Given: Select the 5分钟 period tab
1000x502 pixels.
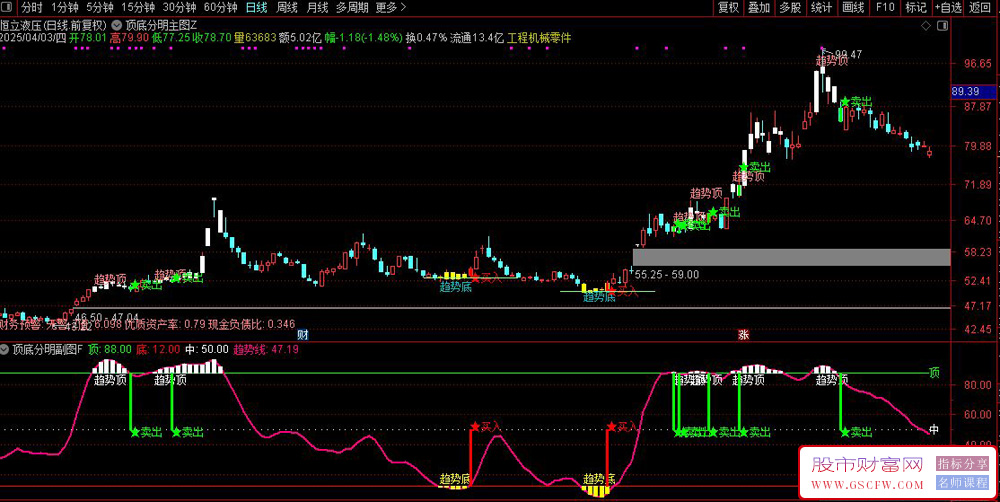Looking at the screenshot, I should tap(99, 8).
